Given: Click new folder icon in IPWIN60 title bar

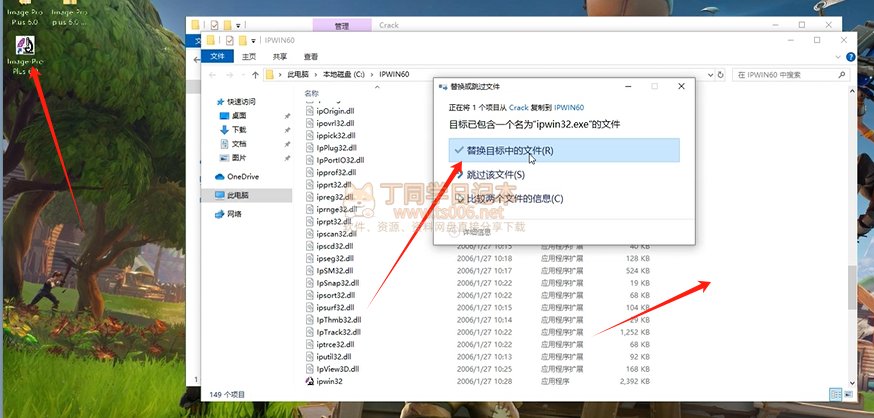Looking at the screenshot, I should 242,40.
